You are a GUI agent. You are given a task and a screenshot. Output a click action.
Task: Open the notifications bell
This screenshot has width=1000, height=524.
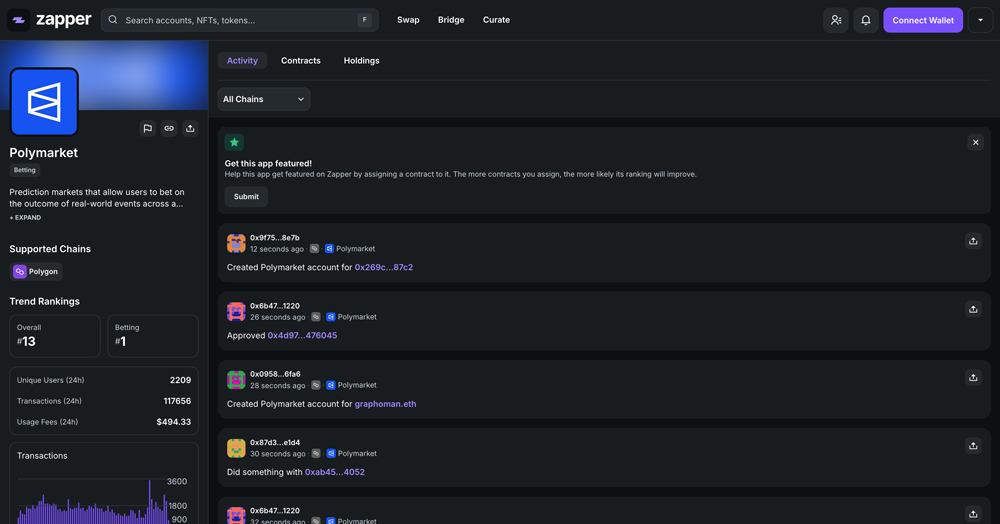tap(865, 20)
